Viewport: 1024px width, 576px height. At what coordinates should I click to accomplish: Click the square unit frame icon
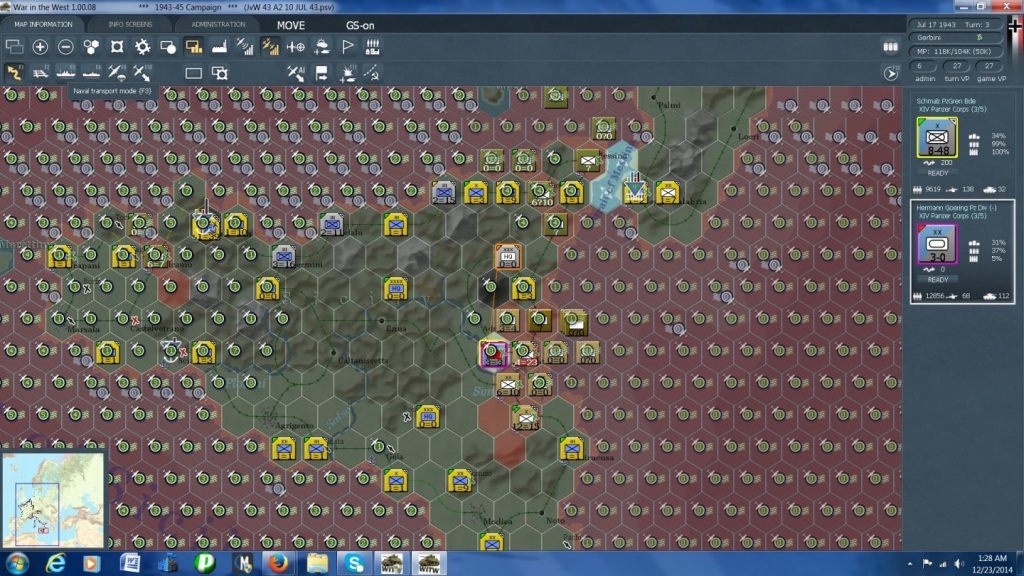pos(116,46)
